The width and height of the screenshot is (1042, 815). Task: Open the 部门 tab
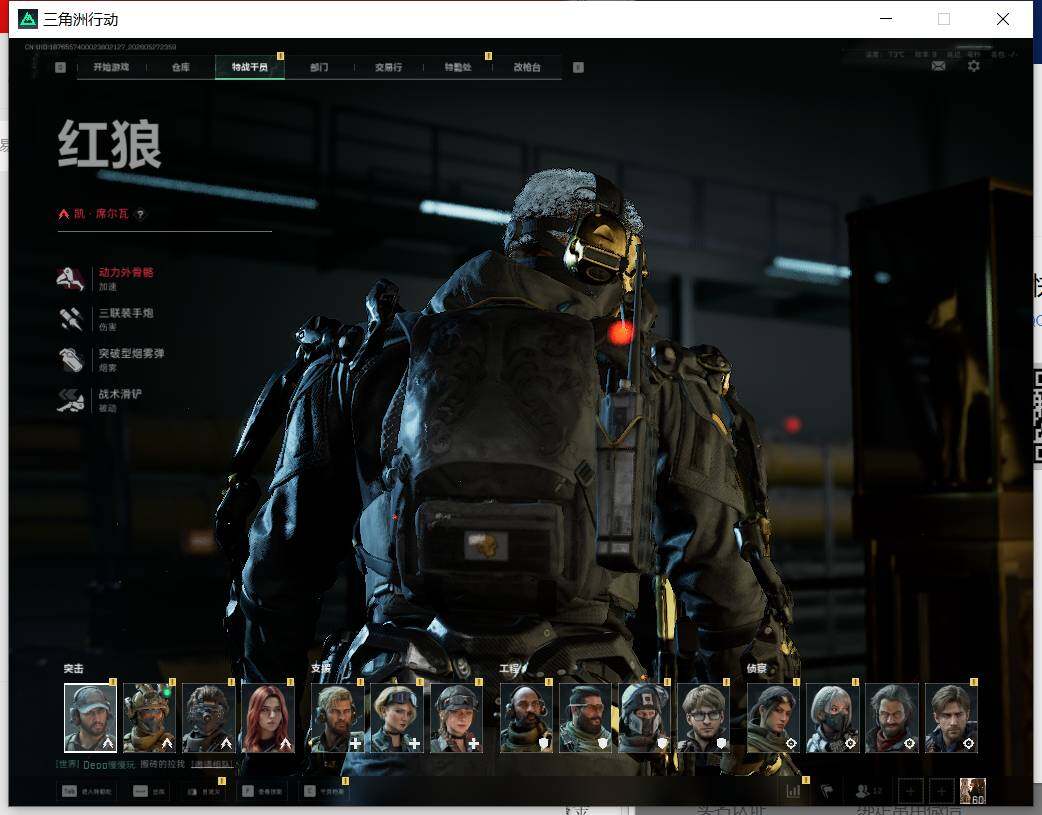click(x=319, y=67)
